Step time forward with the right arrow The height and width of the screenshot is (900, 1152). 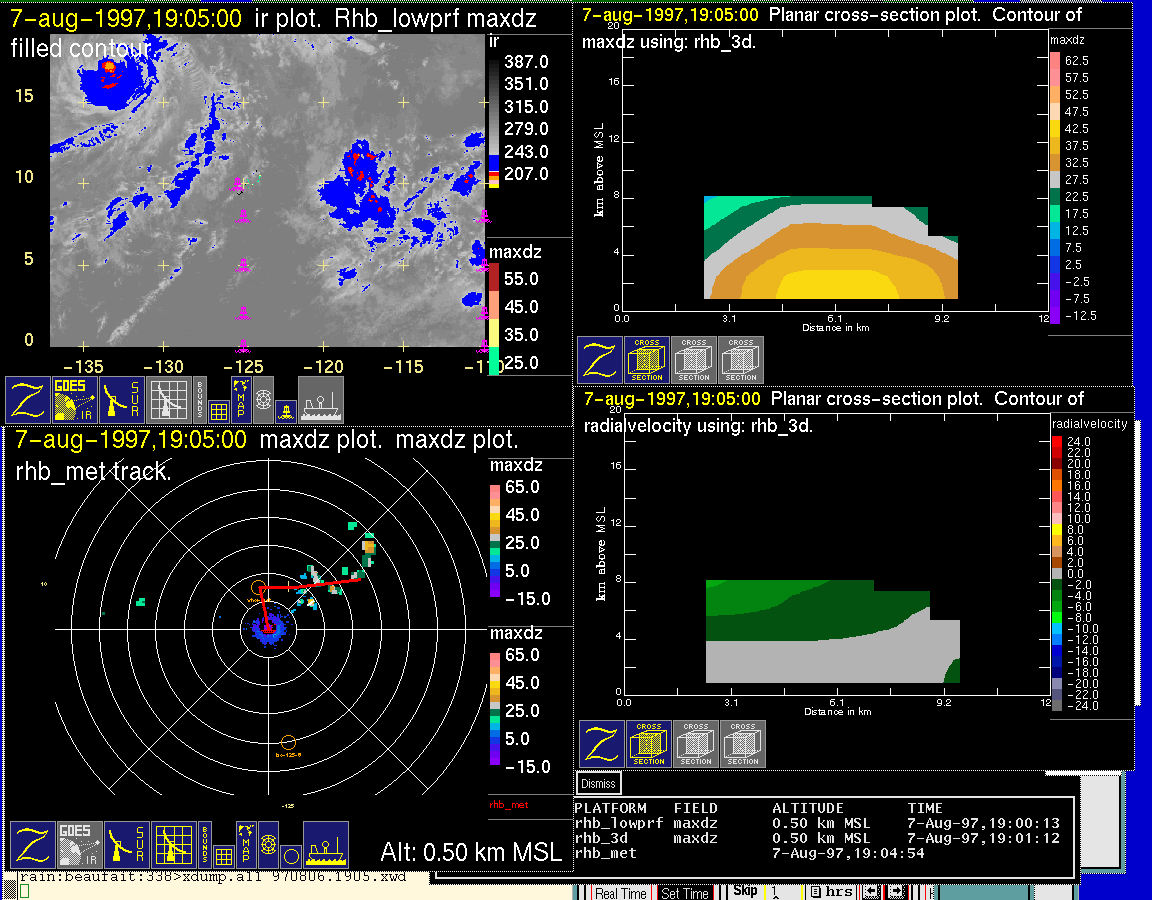pyautogui.click(x=896, y=892)
